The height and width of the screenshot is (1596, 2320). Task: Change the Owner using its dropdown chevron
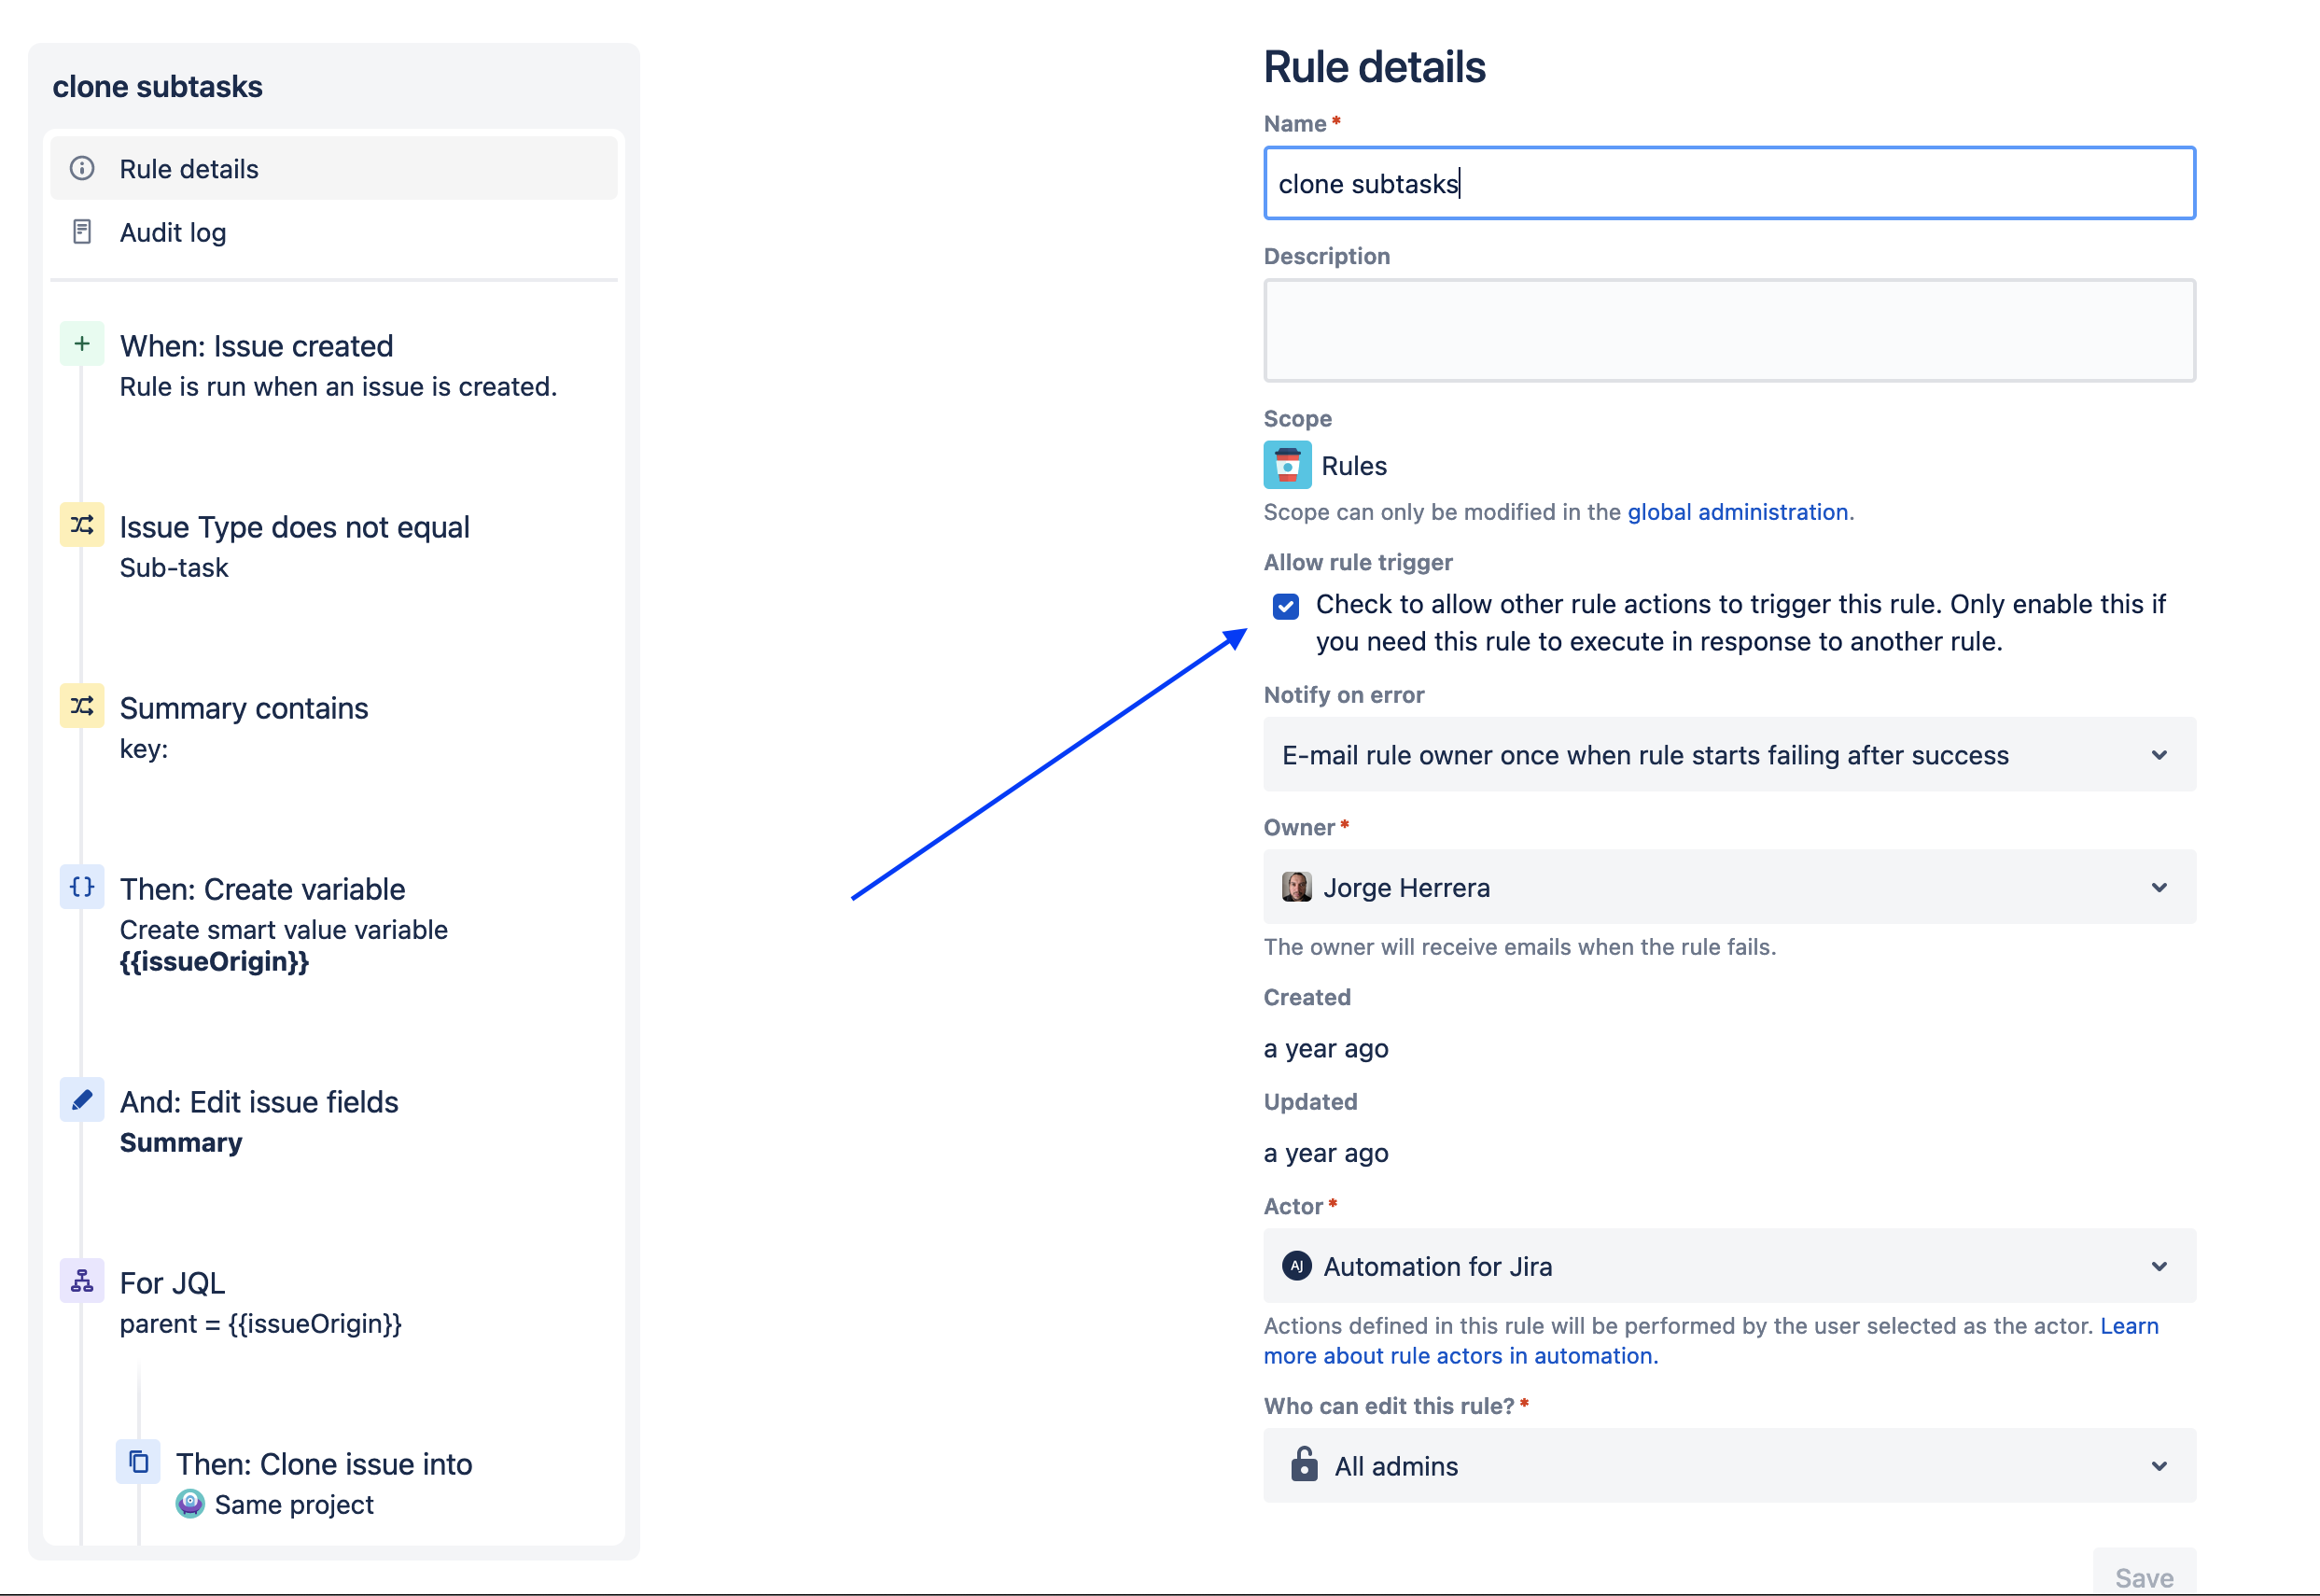[x=2161, y=887]
